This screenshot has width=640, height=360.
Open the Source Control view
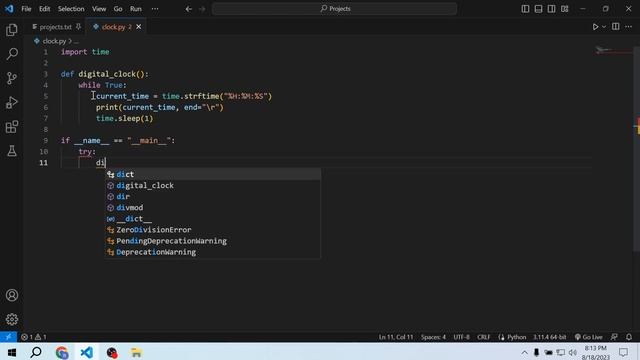(12, 78)
